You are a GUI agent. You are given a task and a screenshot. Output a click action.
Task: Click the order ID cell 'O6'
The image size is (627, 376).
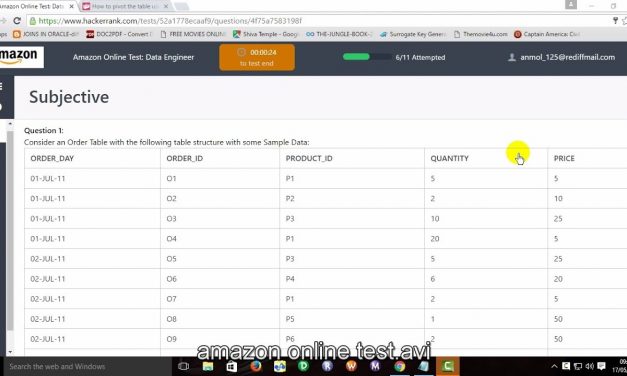pos(171,279)
